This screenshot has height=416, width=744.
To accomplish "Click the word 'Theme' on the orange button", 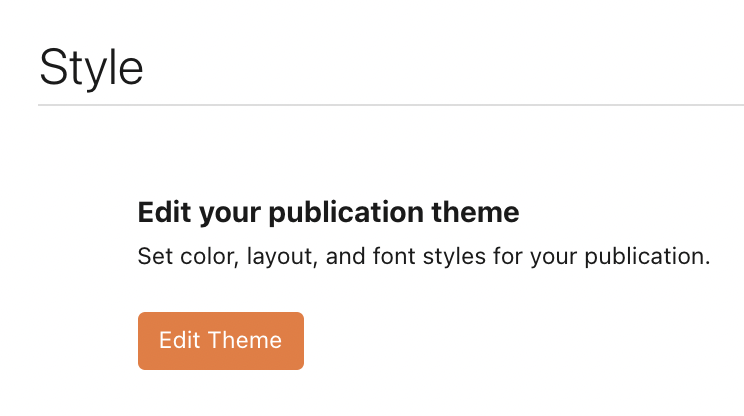I will pyautogui.click(x=245, y=340).
